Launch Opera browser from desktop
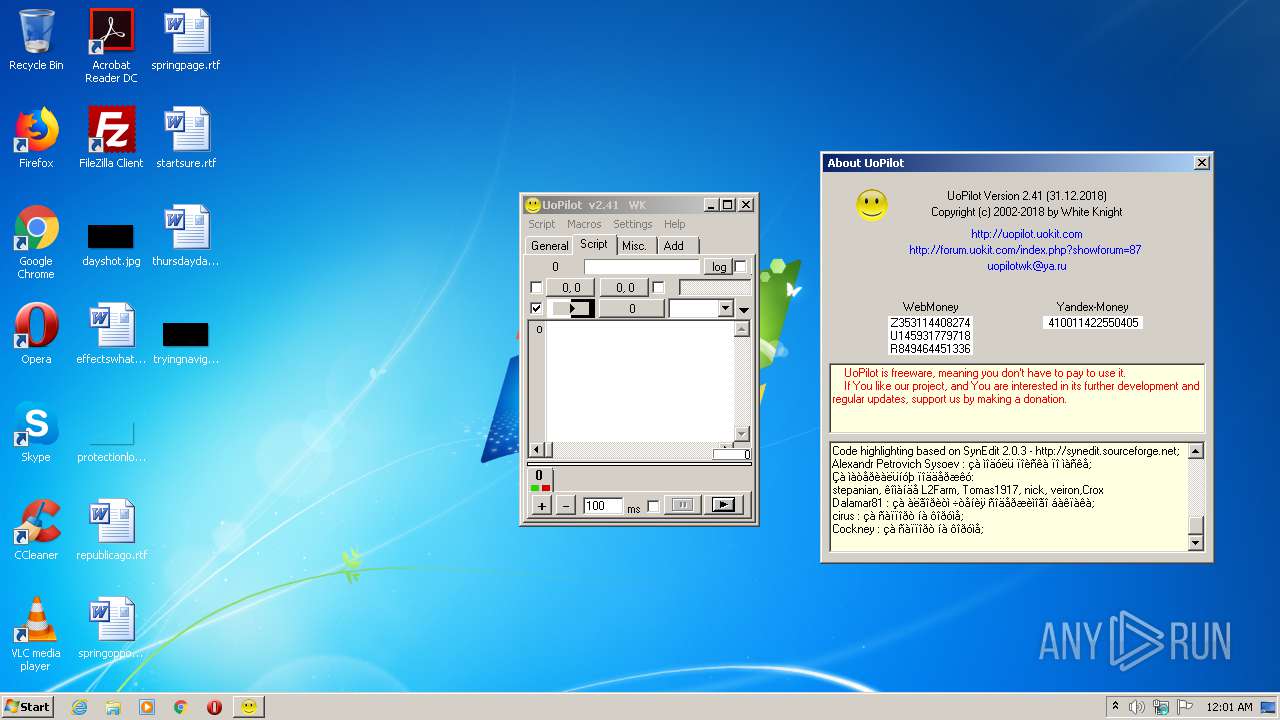 (x=36, y=334)
